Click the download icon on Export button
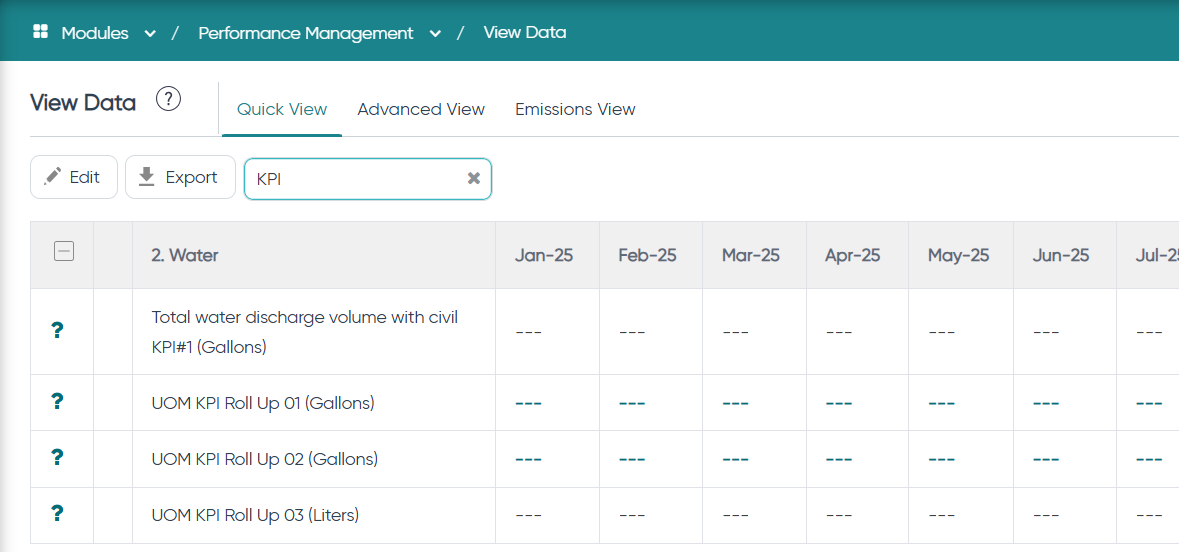1179x552 pixels. (x=147, y=177)
